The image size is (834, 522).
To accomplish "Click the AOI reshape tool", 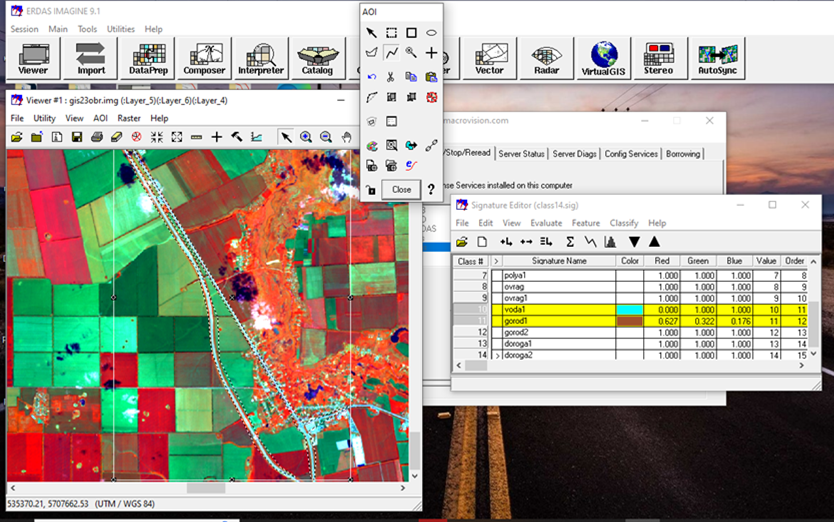I will (x=371, y=97).
